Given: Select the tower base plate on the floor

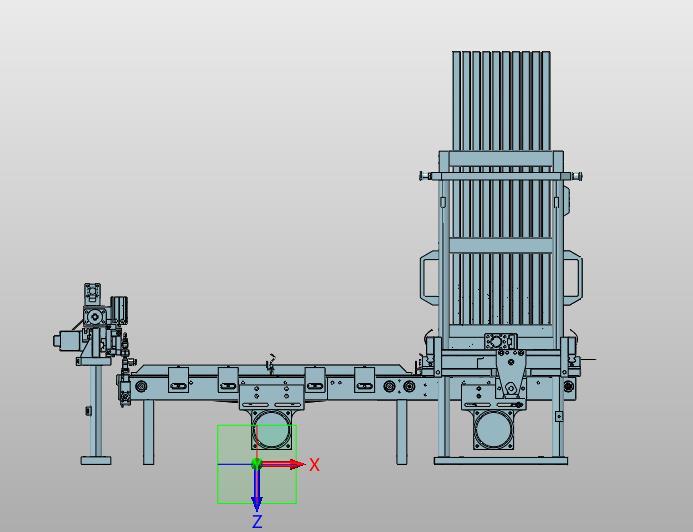Looking at the screenshot, I should click(501, 461).
